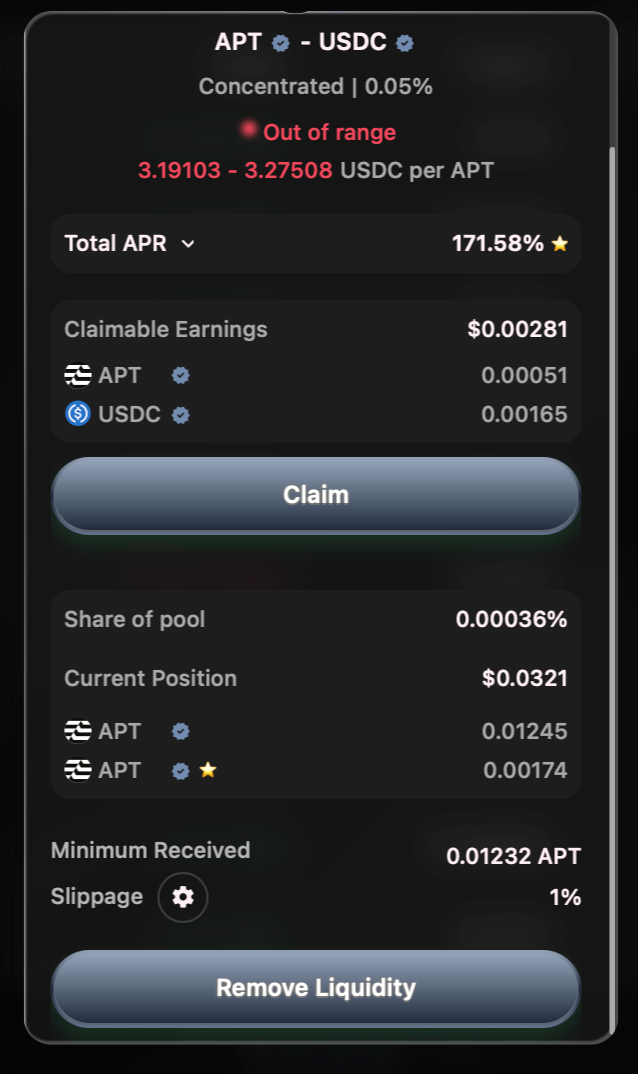Click the $0.00281 claimable earnings amount
This screenshot has width=638, height=1074.
tap(517, 329)
